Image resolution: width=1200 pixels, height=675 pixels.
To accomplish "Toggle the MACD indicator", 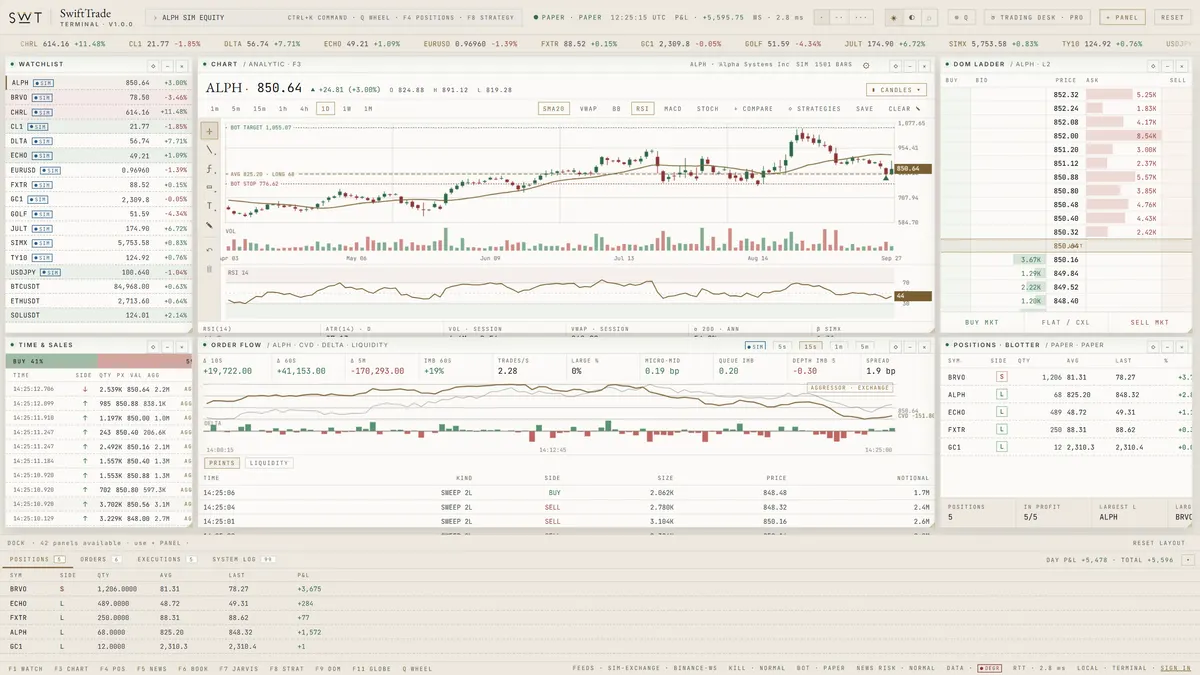I will pos(673,108).
